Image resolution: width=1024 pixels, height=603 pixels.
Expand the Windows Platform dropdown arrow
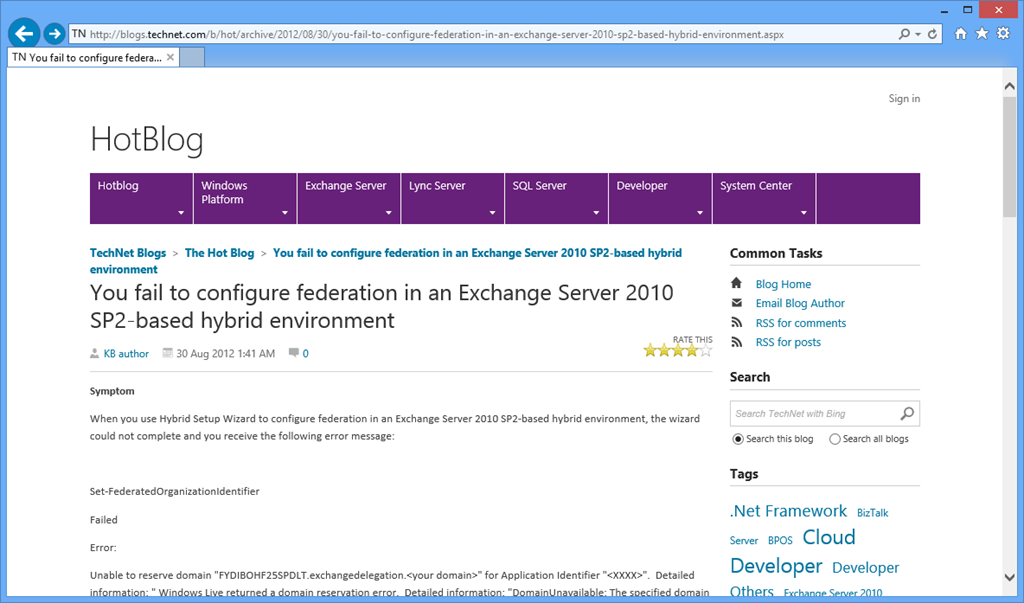(x=285, y=213)
